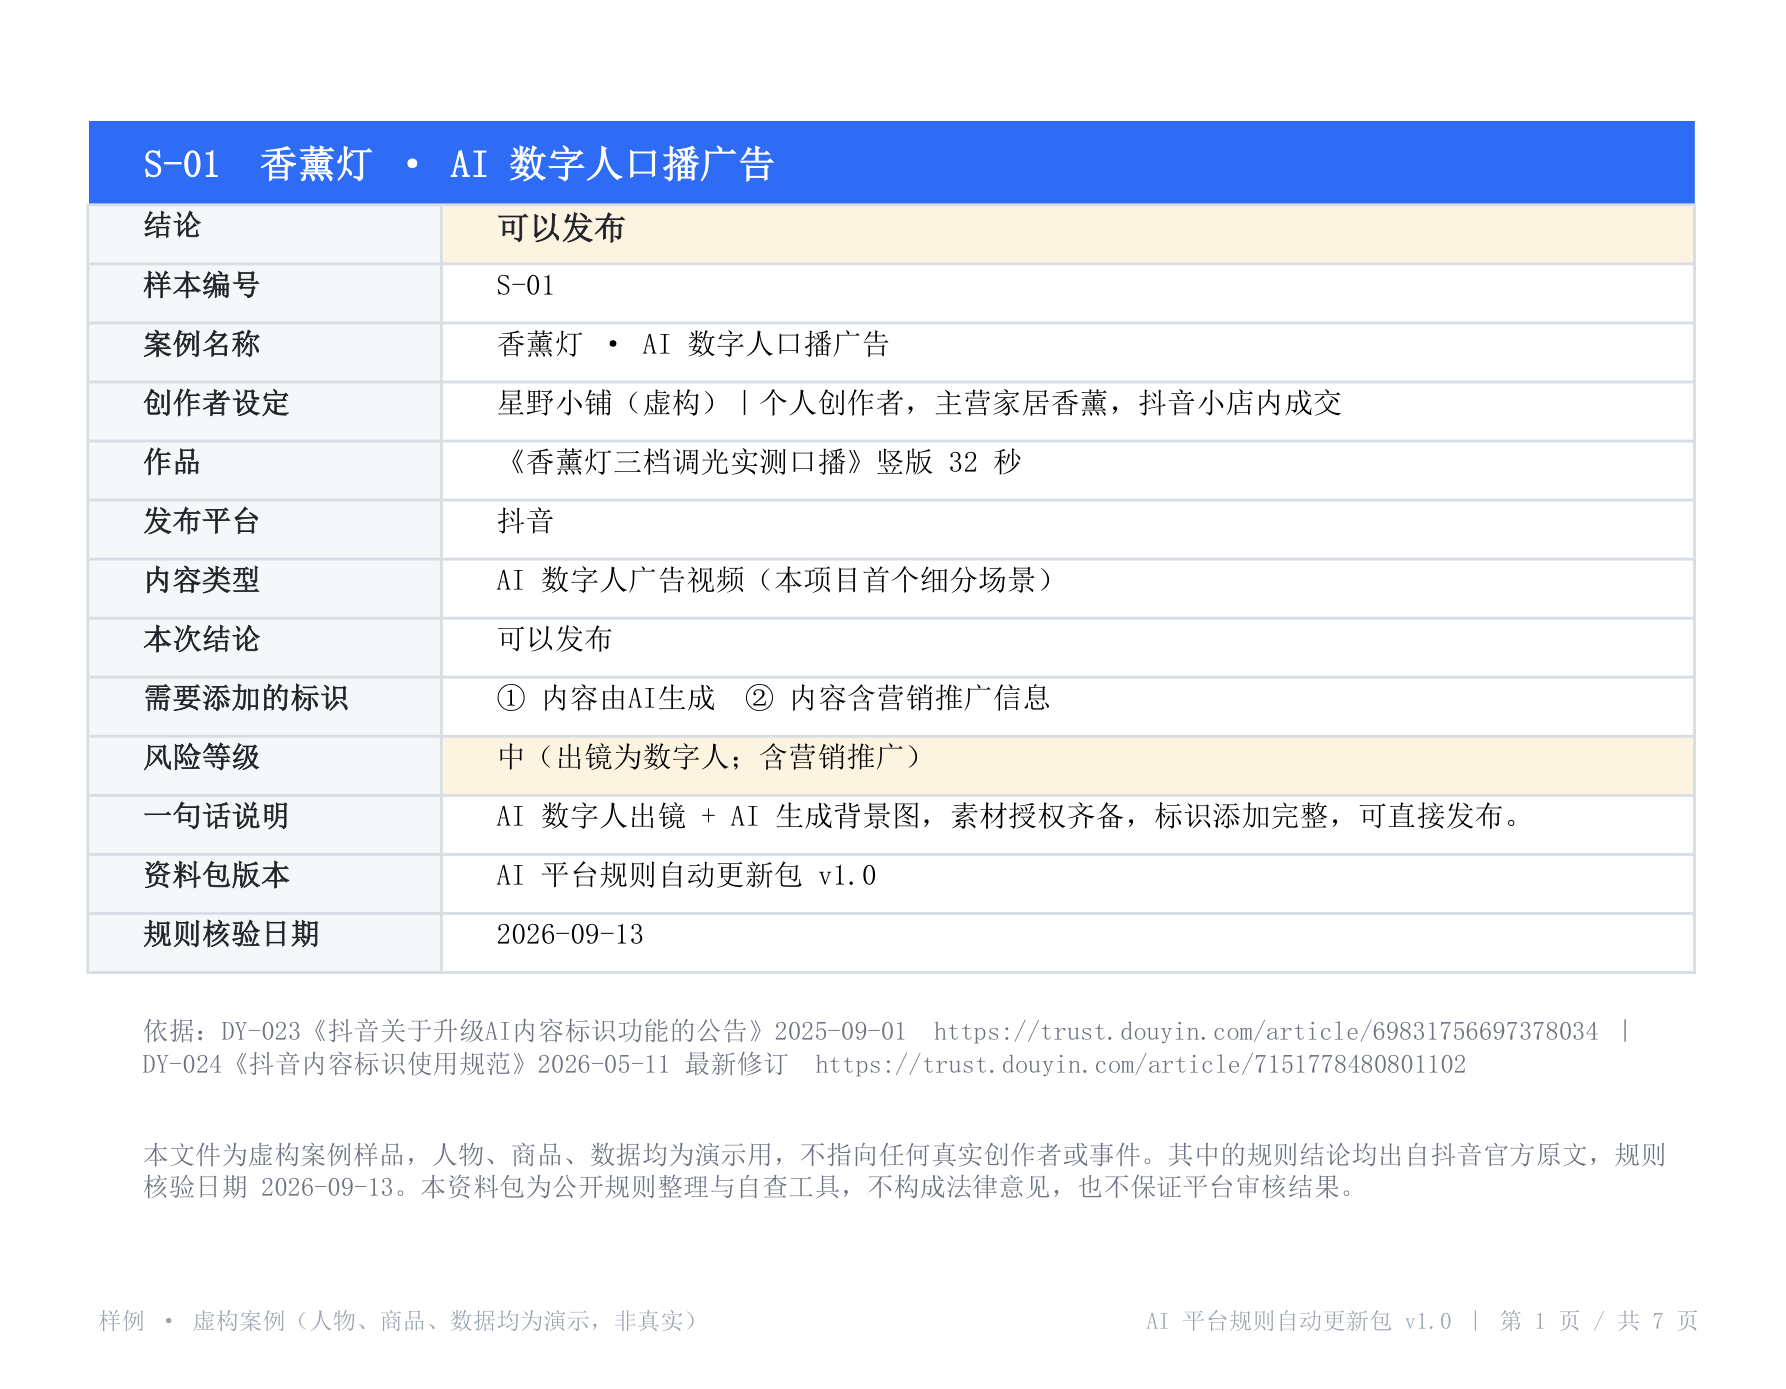Select the '资料包版本' label
This screenshot has width=1786, height=1389.
[x=216, y=875]
